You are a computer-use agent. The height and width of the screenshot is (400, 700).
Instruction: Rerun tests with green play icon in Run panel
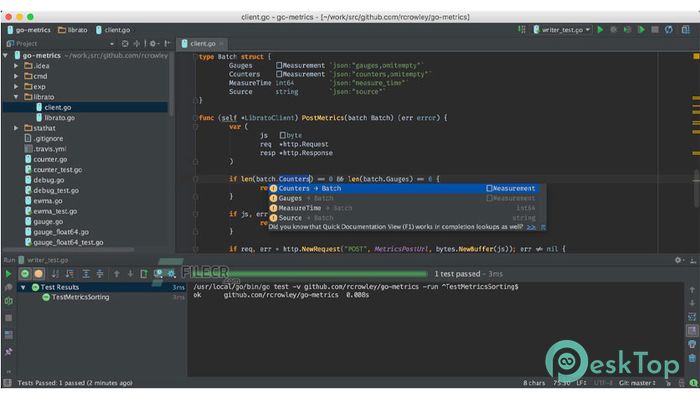pos(8,274)
